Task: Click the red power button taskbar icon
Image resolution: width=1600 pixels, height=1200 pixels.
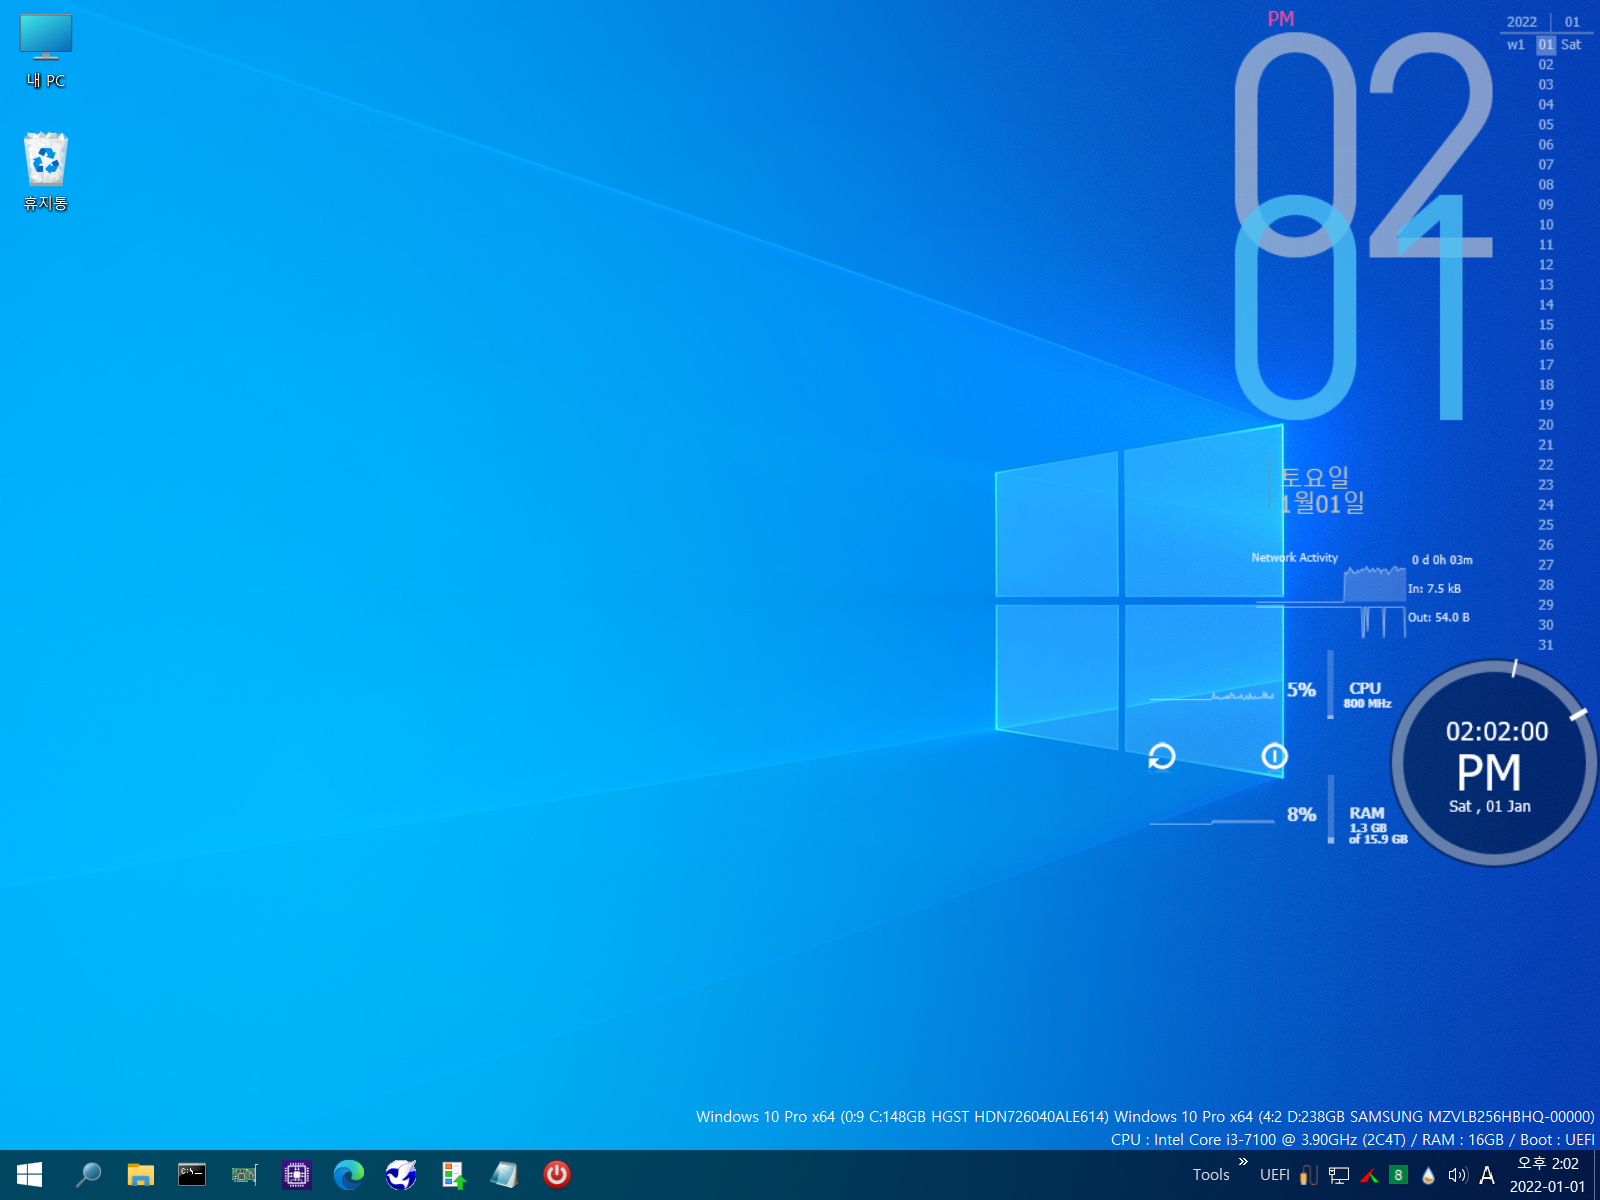Action: pos(557,1175)
